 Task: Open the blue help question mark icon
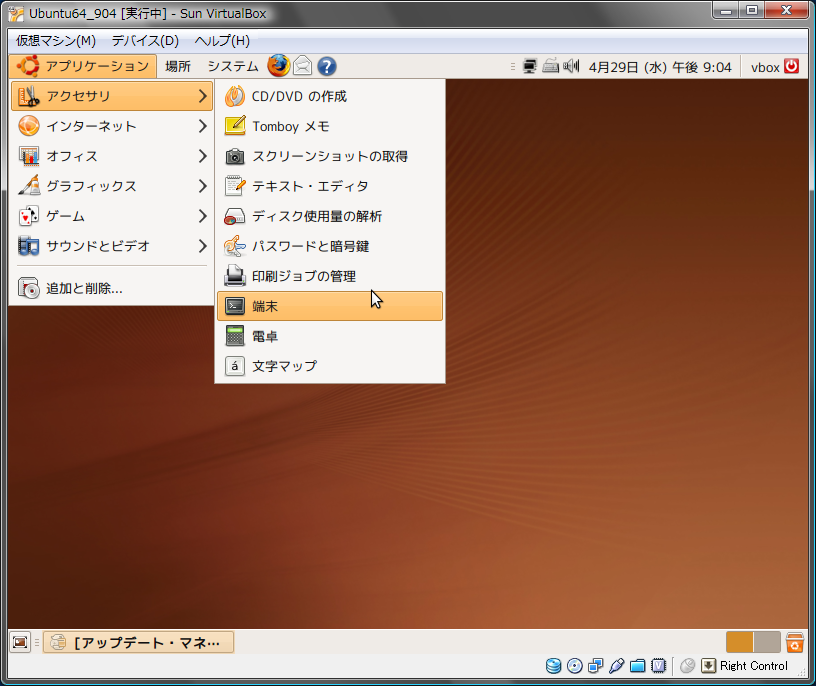pyautogui.click(x=327, y=66)
